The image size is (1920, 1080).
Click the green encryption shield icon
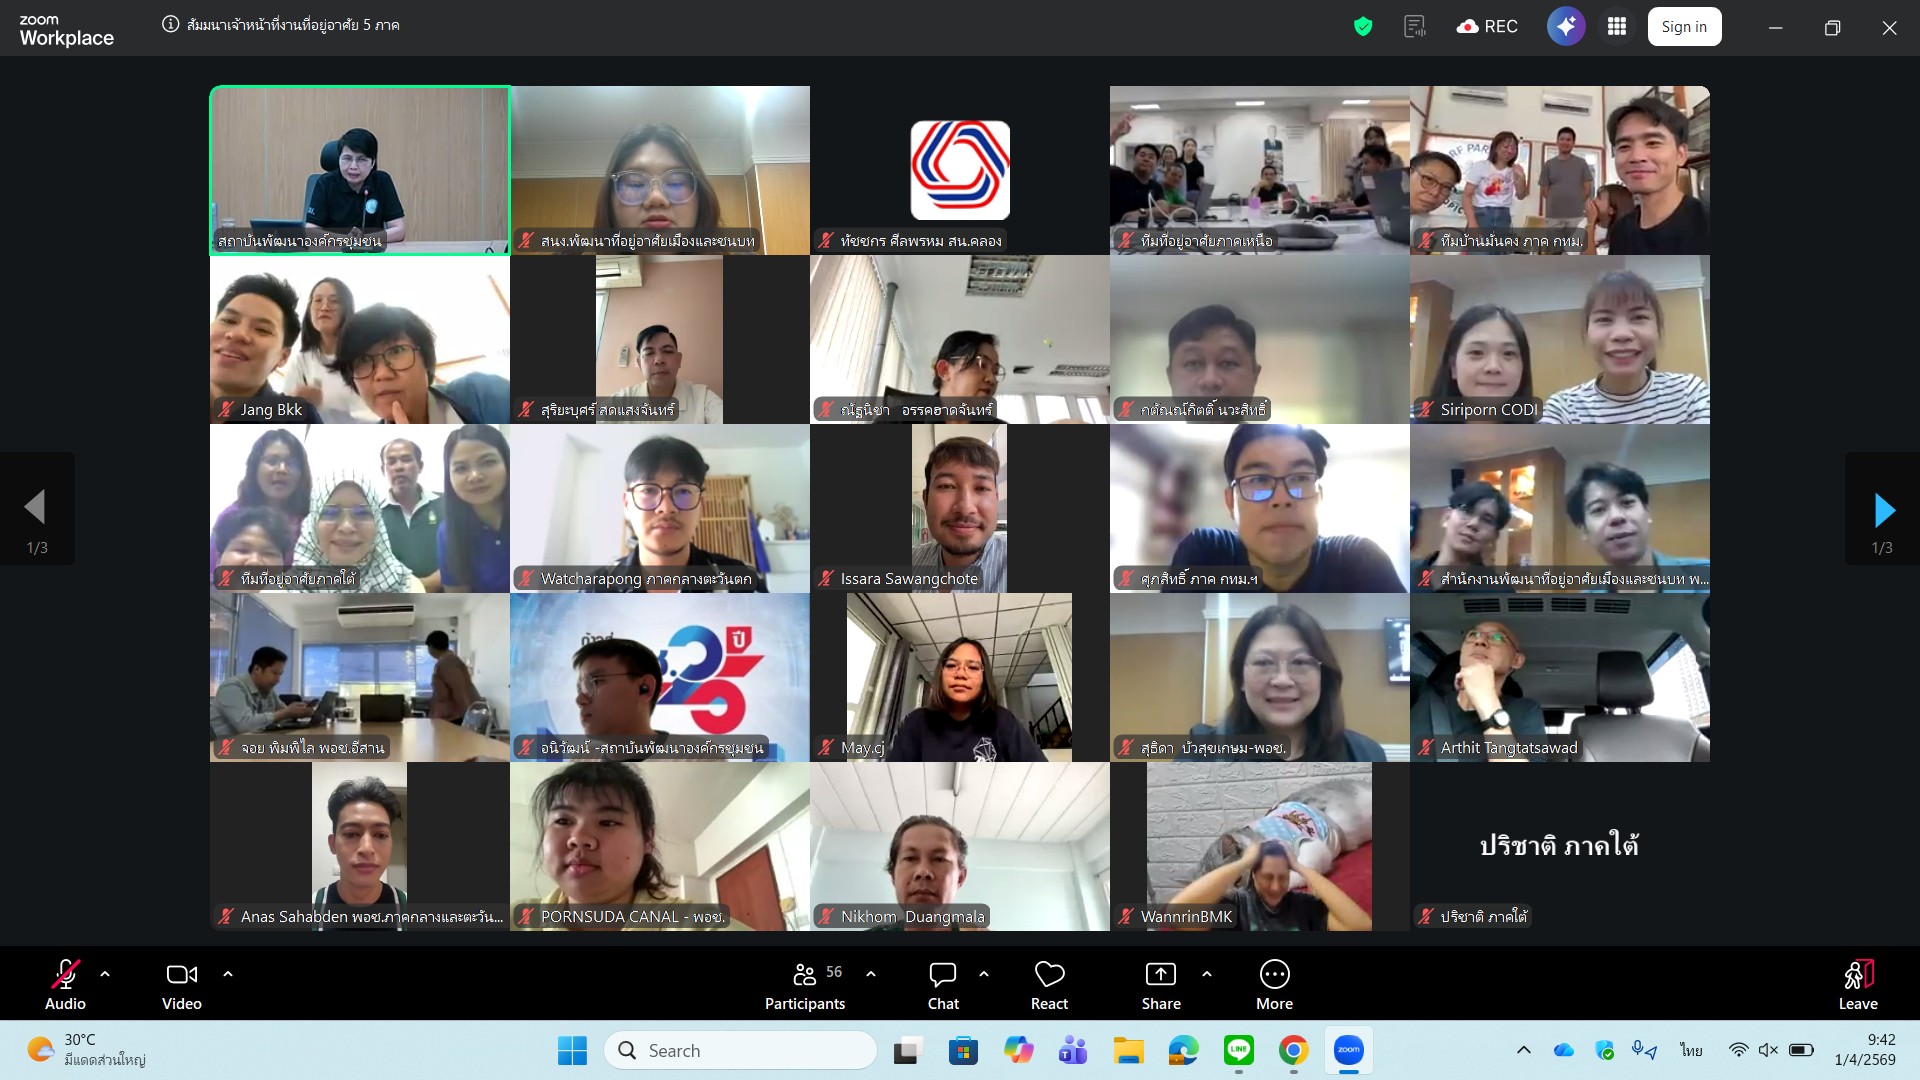coord(1363,27)
